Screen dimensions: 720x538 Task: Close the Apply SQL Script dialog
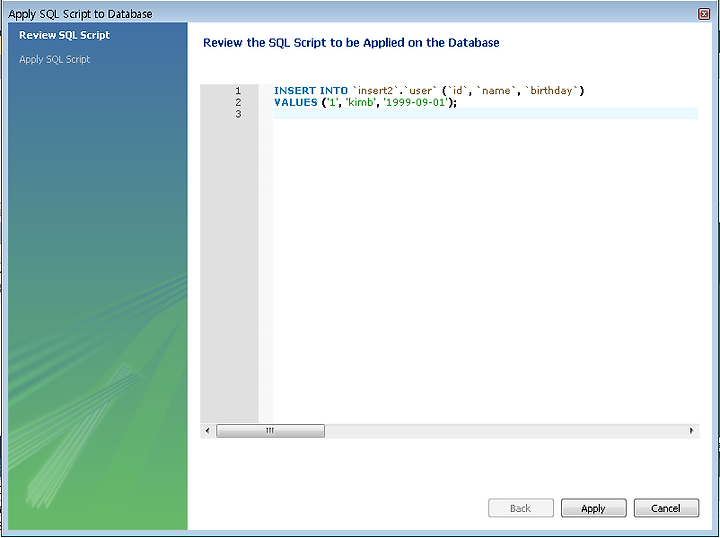pyautogui.click(x=704, y=14)
